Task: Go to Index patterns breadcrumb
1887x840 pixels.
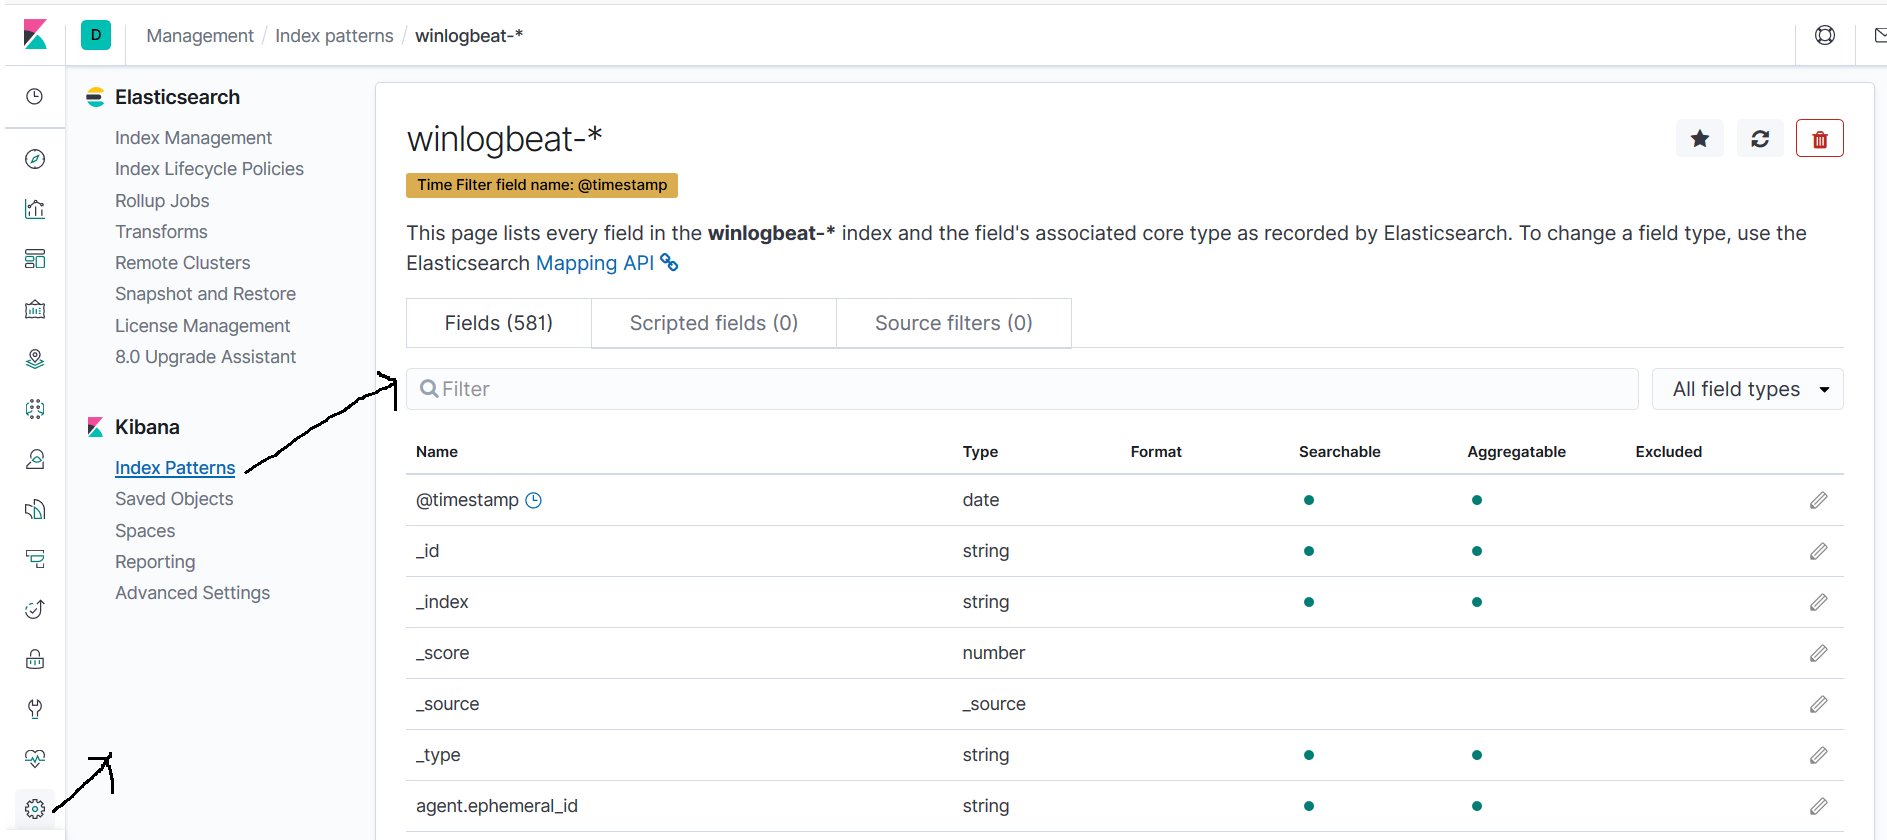Action: 334,36
